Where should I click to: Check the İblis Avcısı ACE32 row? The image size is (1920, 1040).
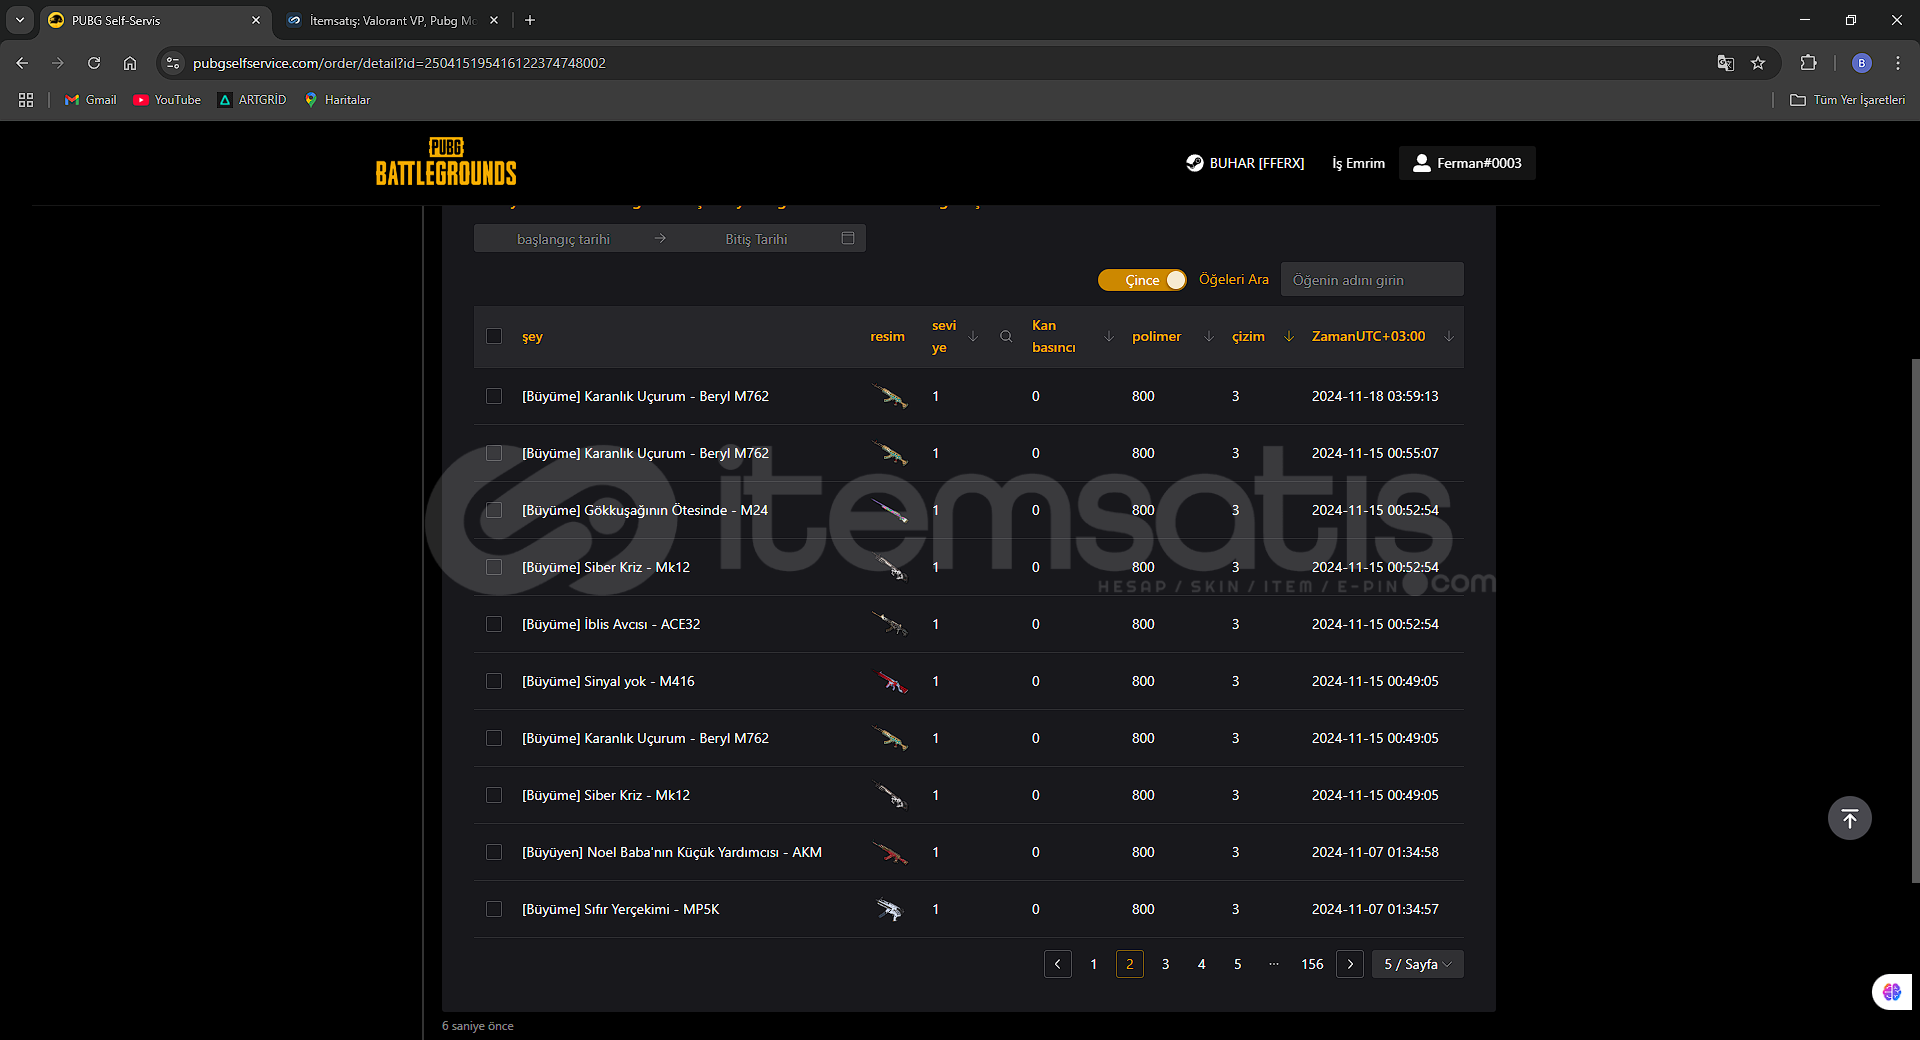coord(494,624)
